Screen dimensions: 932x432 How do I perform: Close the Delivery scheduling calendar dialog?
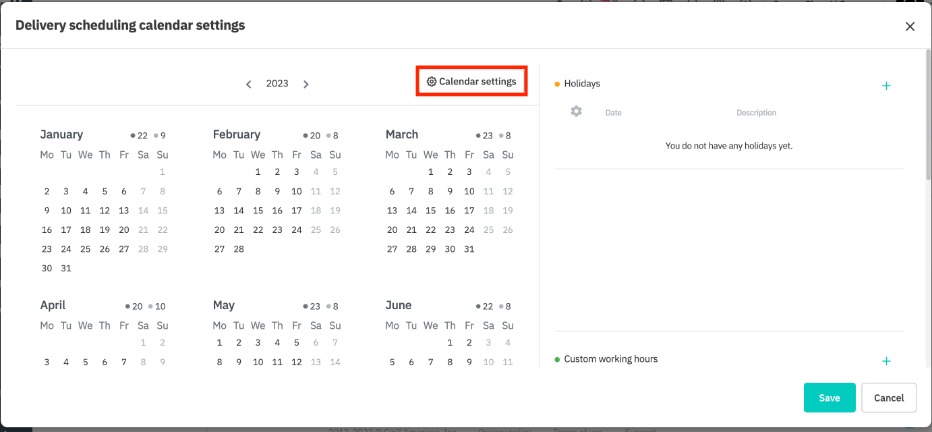[x=909, y=27]
